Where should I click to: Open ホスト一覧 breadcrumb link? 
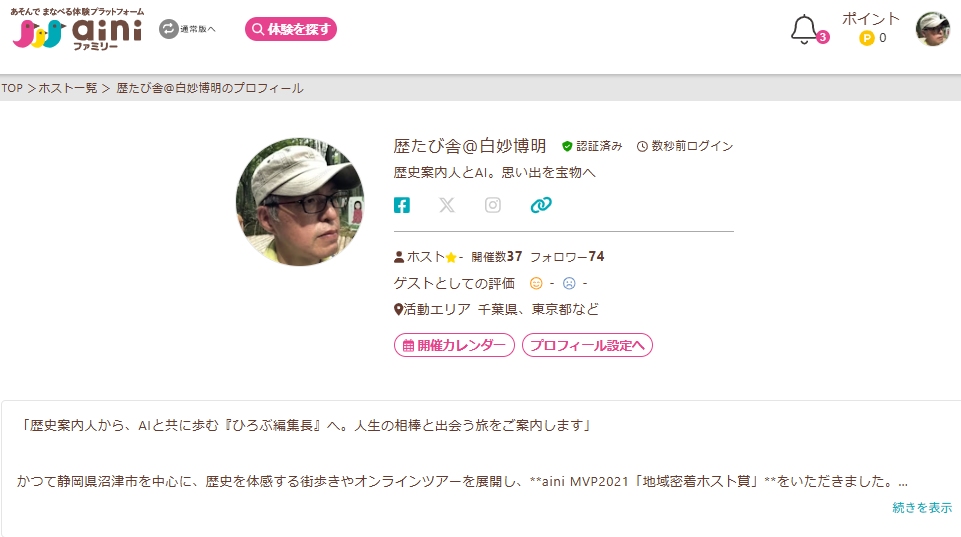(x=68, y=88)
